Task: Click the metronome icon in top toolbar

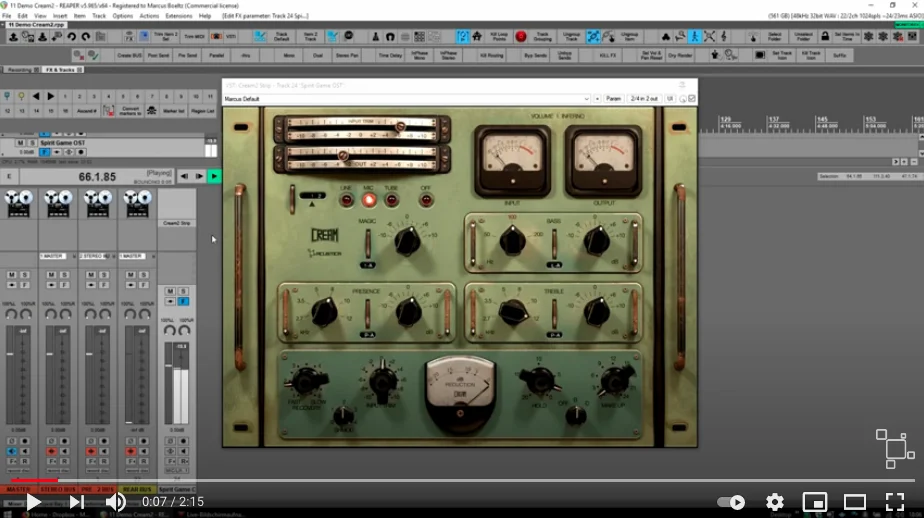Action: tap(376, 37)
